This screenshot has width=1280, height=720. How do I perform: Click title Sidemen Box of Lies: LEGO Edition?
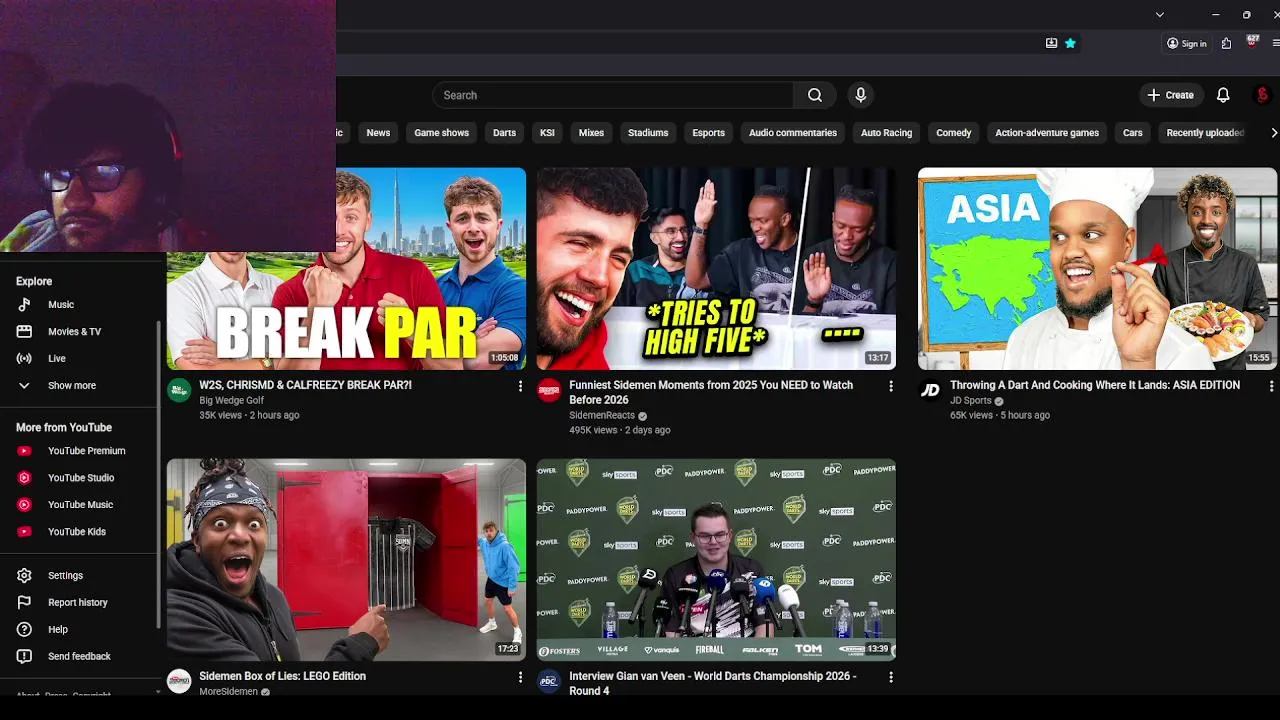(x=282, y=676)
